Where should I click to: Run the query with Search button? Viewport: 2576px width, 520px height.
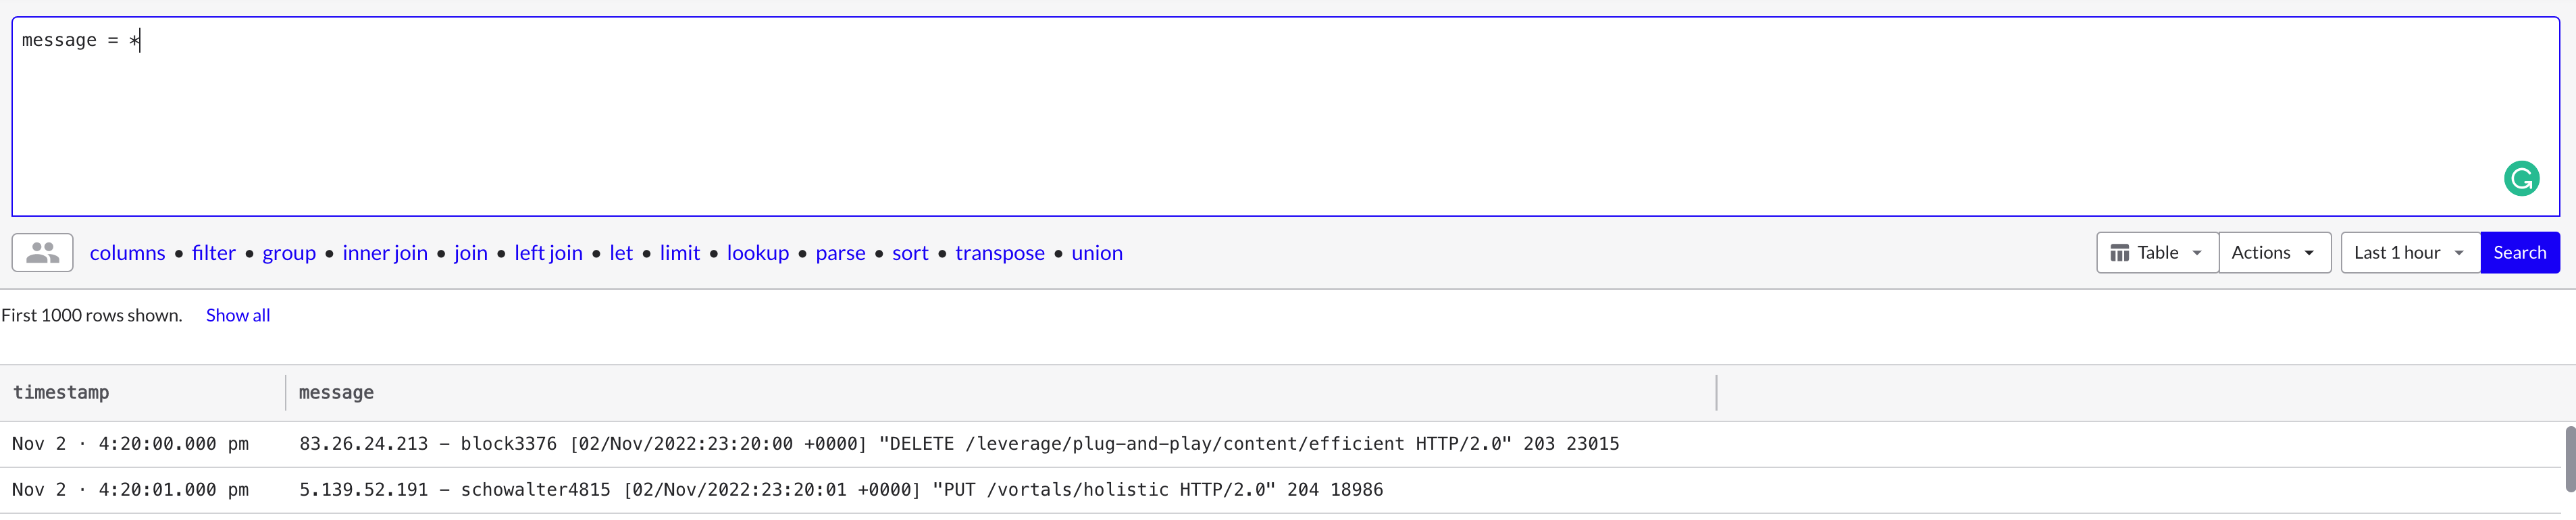(x=2519, y=253)
